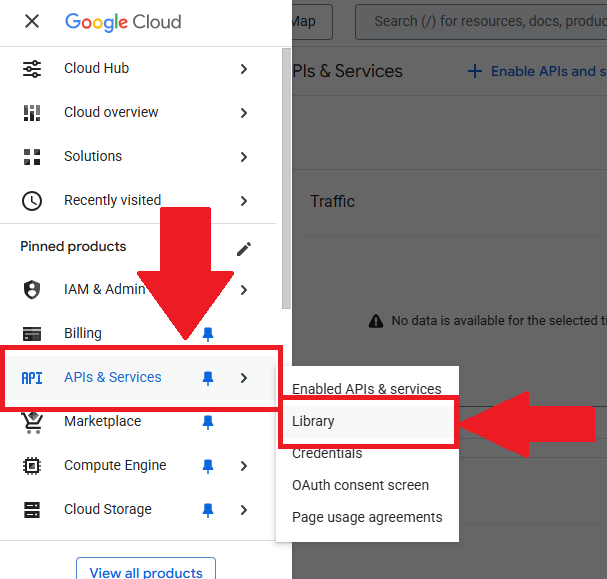
Task: Click the Cloud Hub sliders icon
Action: point(32,69)
